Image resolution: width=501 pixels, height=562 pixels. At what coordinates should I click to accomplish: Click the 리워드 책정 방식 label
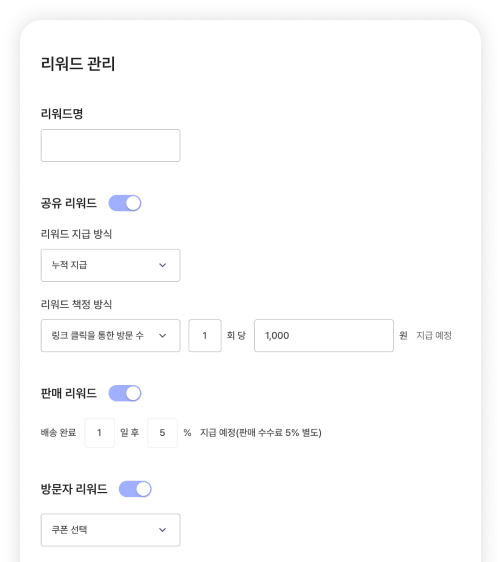click(76, 304)
